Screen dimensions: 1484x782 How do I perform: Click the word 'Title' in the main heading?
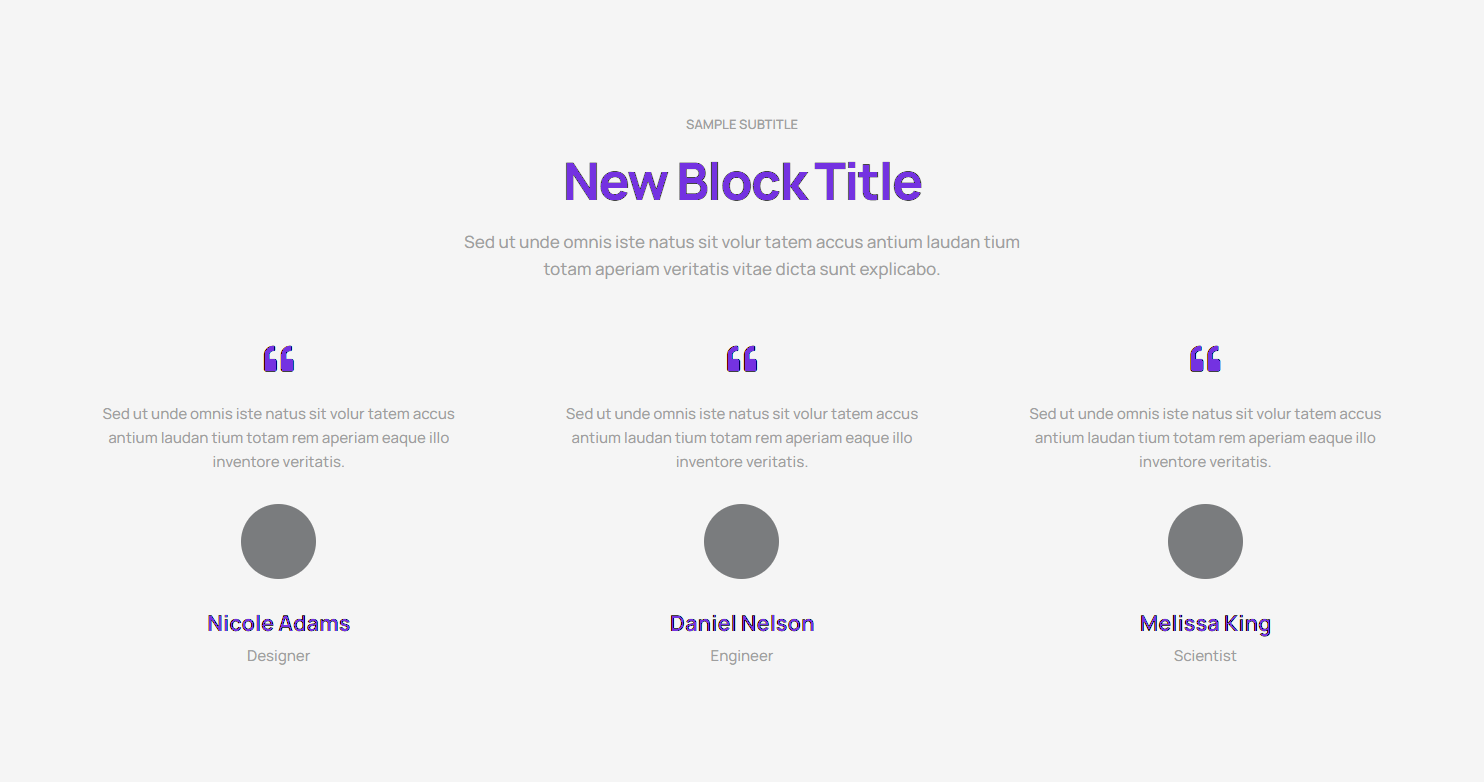pyautogui.click(x=868, y=182)
